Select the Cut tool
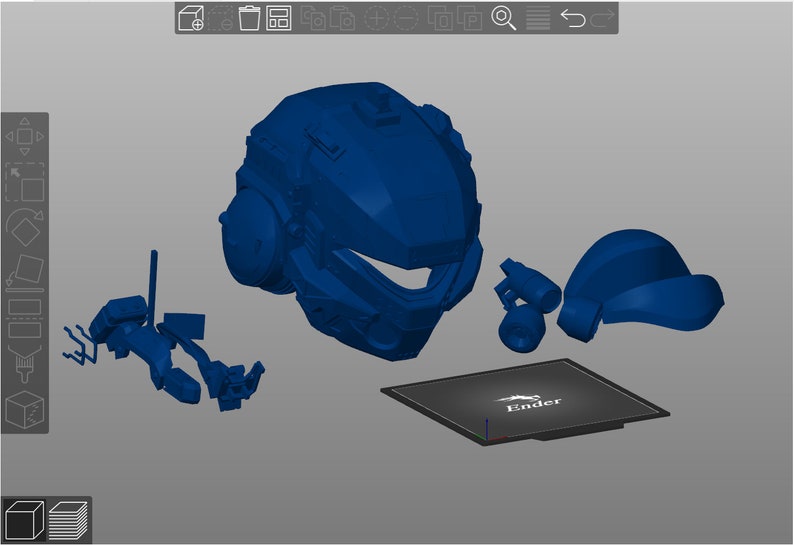Image resolution: width=794 pixels, height=545 pixels. point(25,319)
